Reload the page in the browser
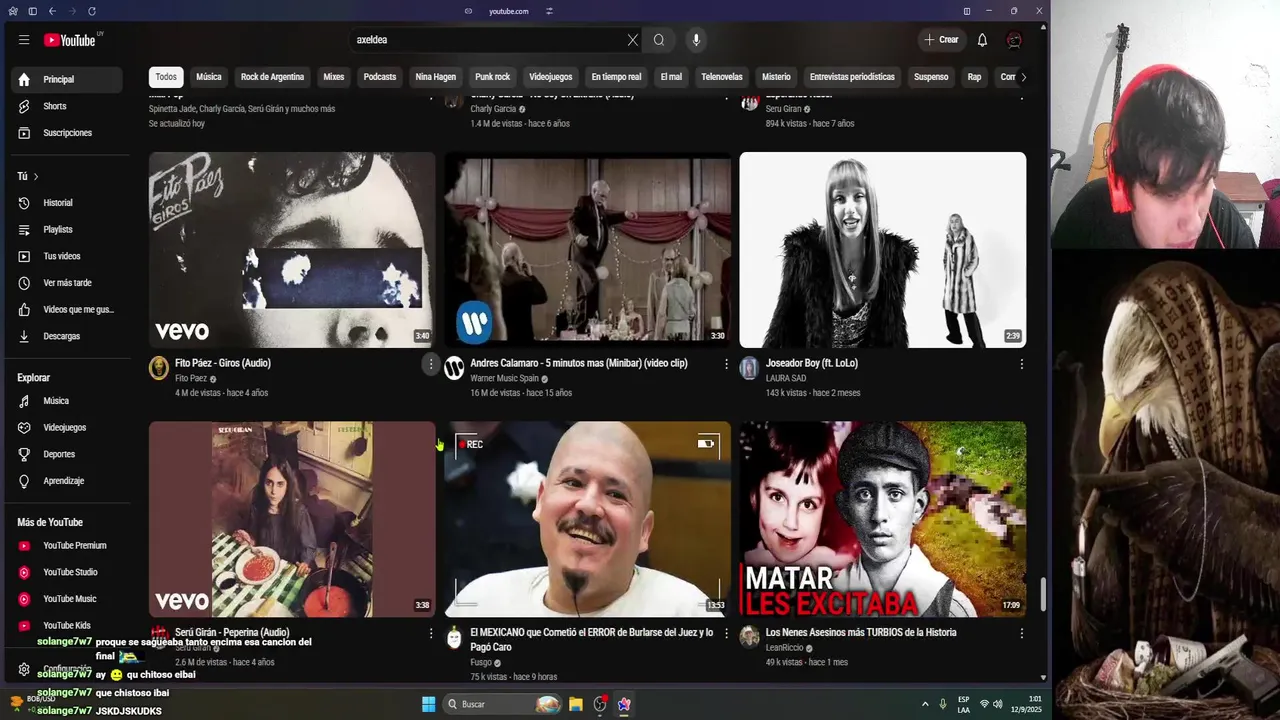Image resolution: width=1280 pixels, height=720 pixels. tap(92, 11)
